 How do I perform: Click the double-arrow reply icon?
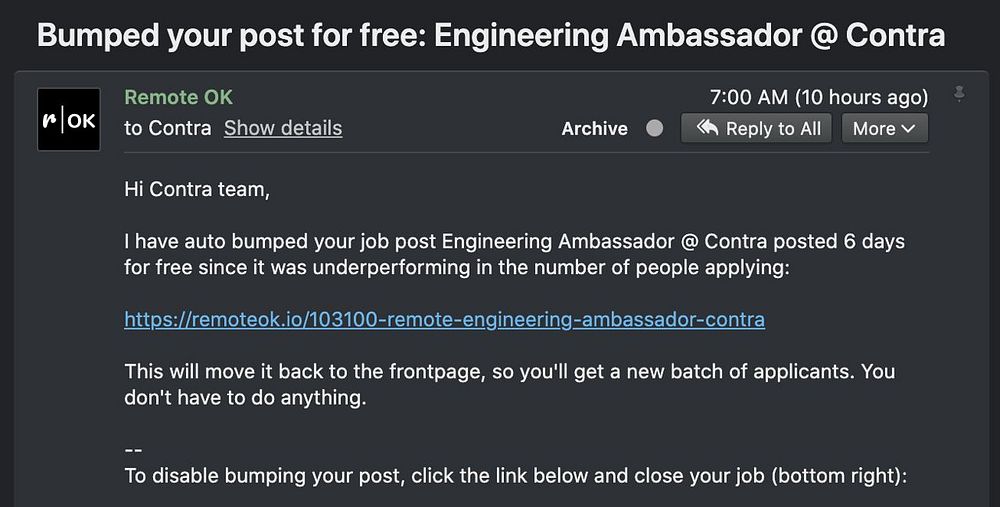707,128
